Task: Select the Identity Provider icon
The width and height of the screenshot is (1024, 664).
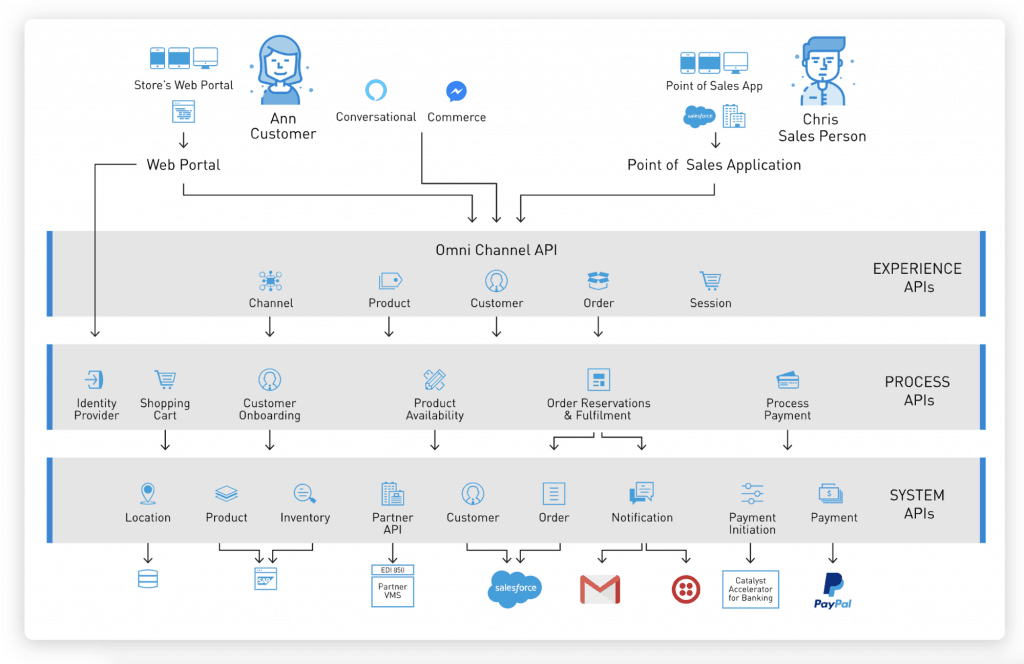Action: pos(95,381)
